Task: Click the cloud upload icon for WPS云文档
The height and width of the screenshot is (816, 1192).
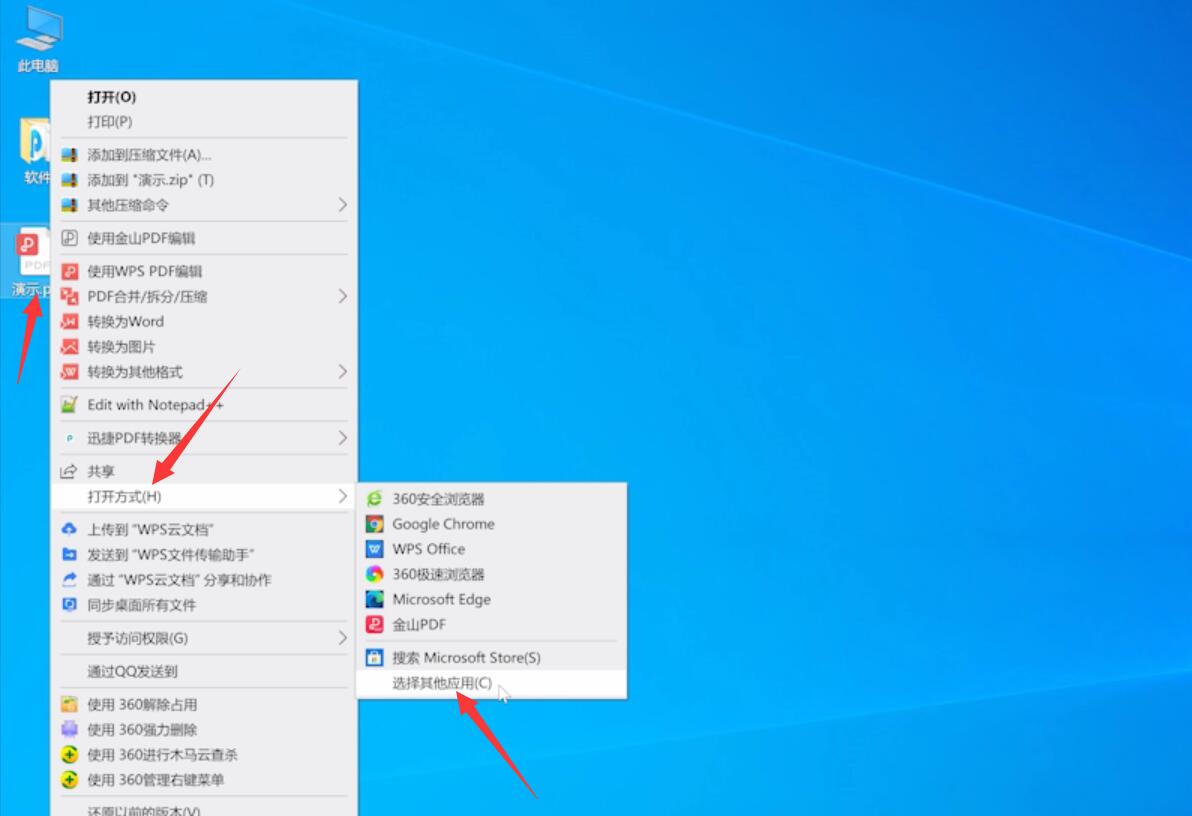Action: [x=69, y=529]
